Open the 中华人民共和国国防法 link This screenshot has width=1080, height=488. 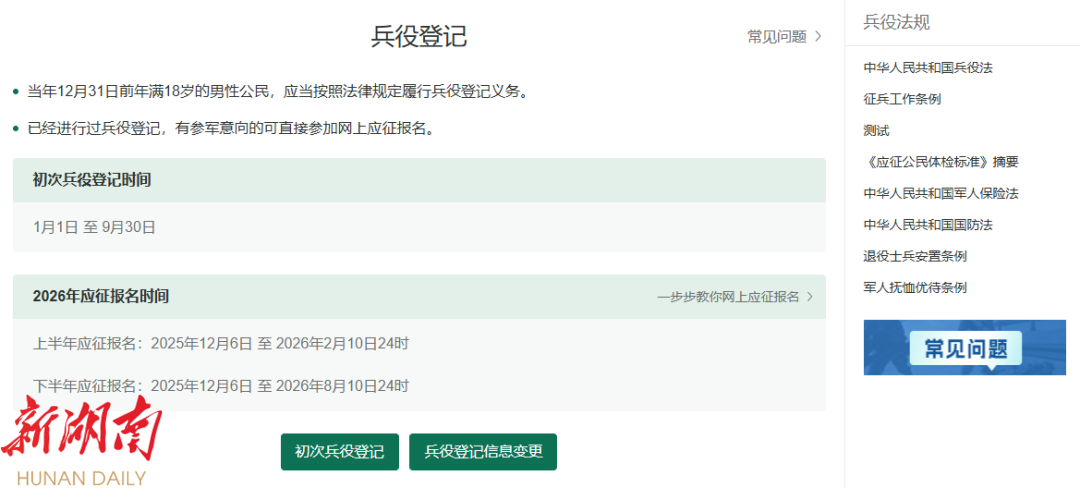pos(927,225)
